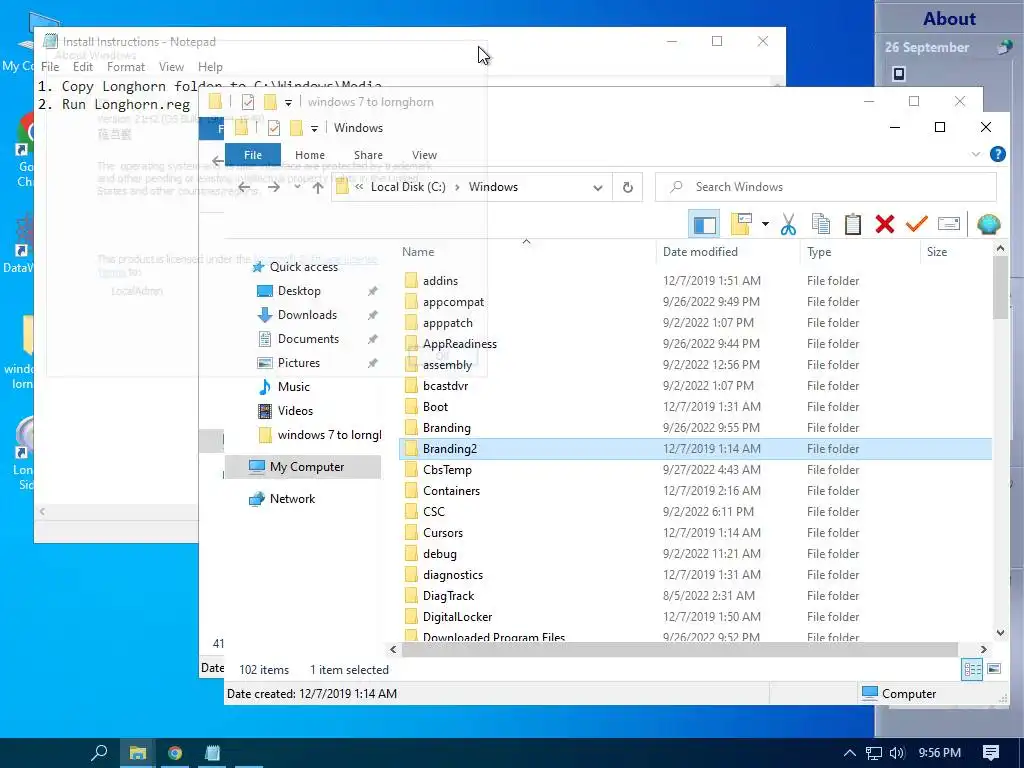Image resolution: width=1024 pixels, height=768 pixels.
Task: Sort by the Type column header
Action: coord(819,252)
